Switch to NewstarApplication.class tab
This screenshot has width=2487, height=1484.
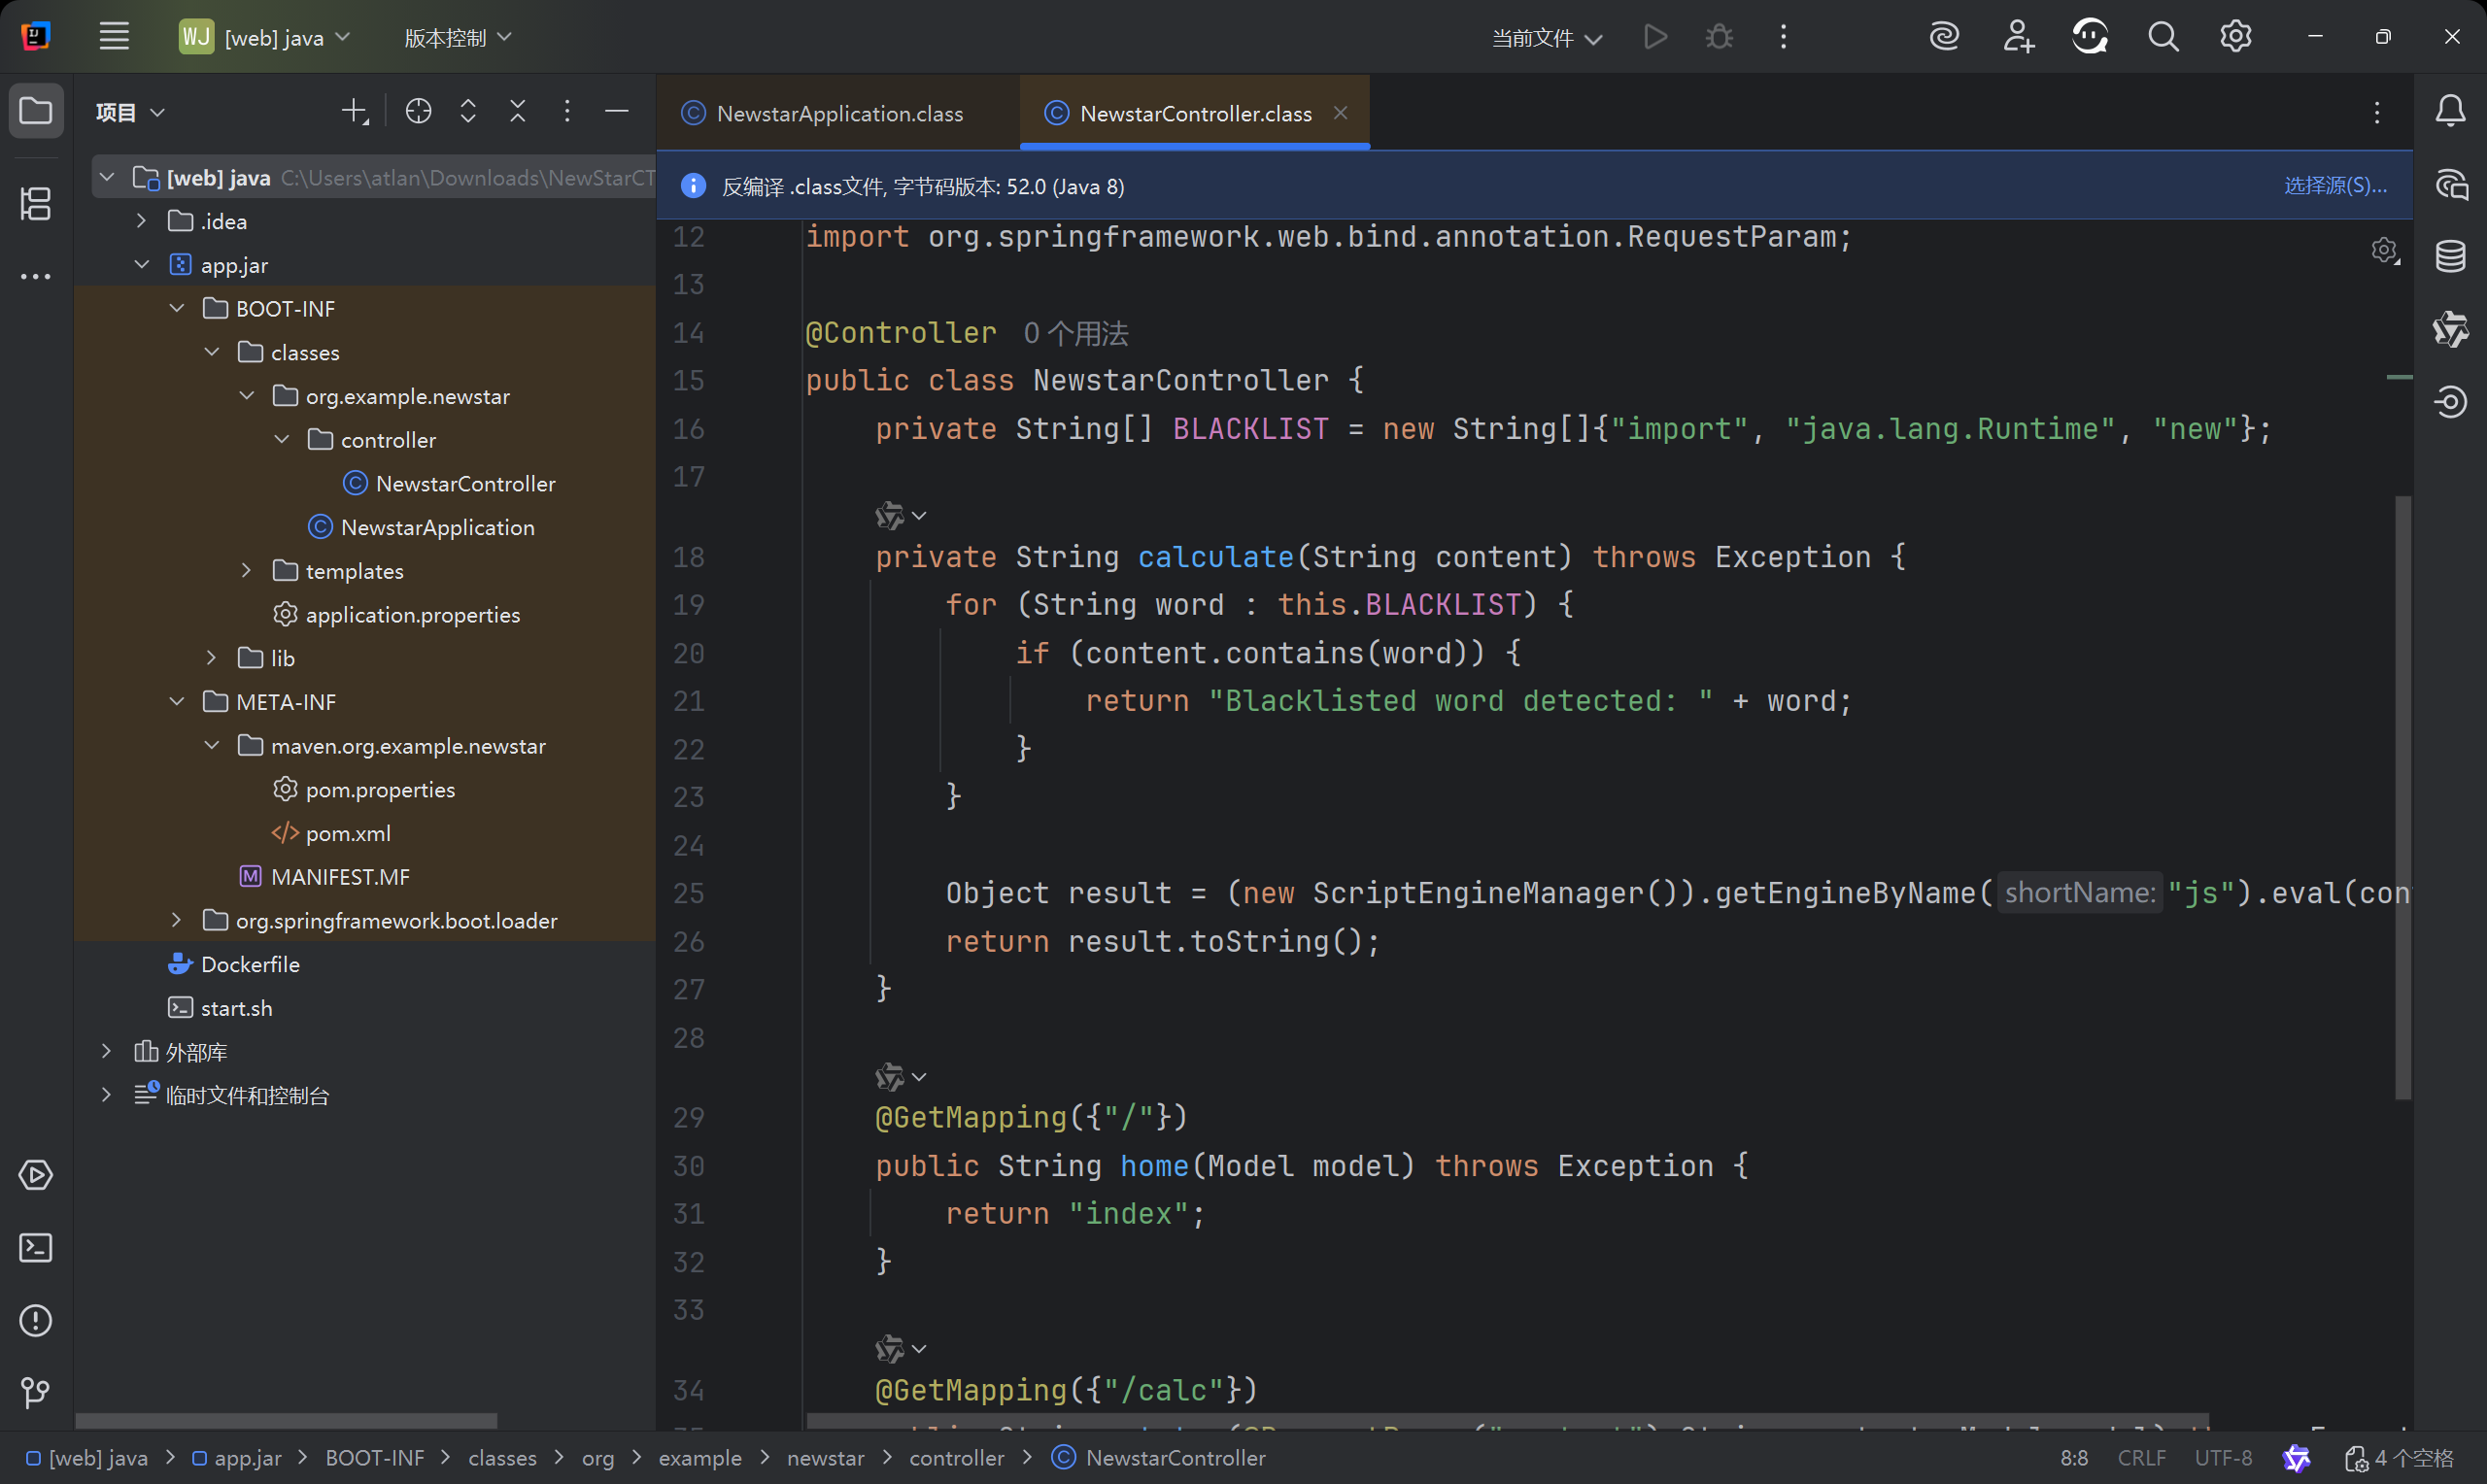point(838,114)
